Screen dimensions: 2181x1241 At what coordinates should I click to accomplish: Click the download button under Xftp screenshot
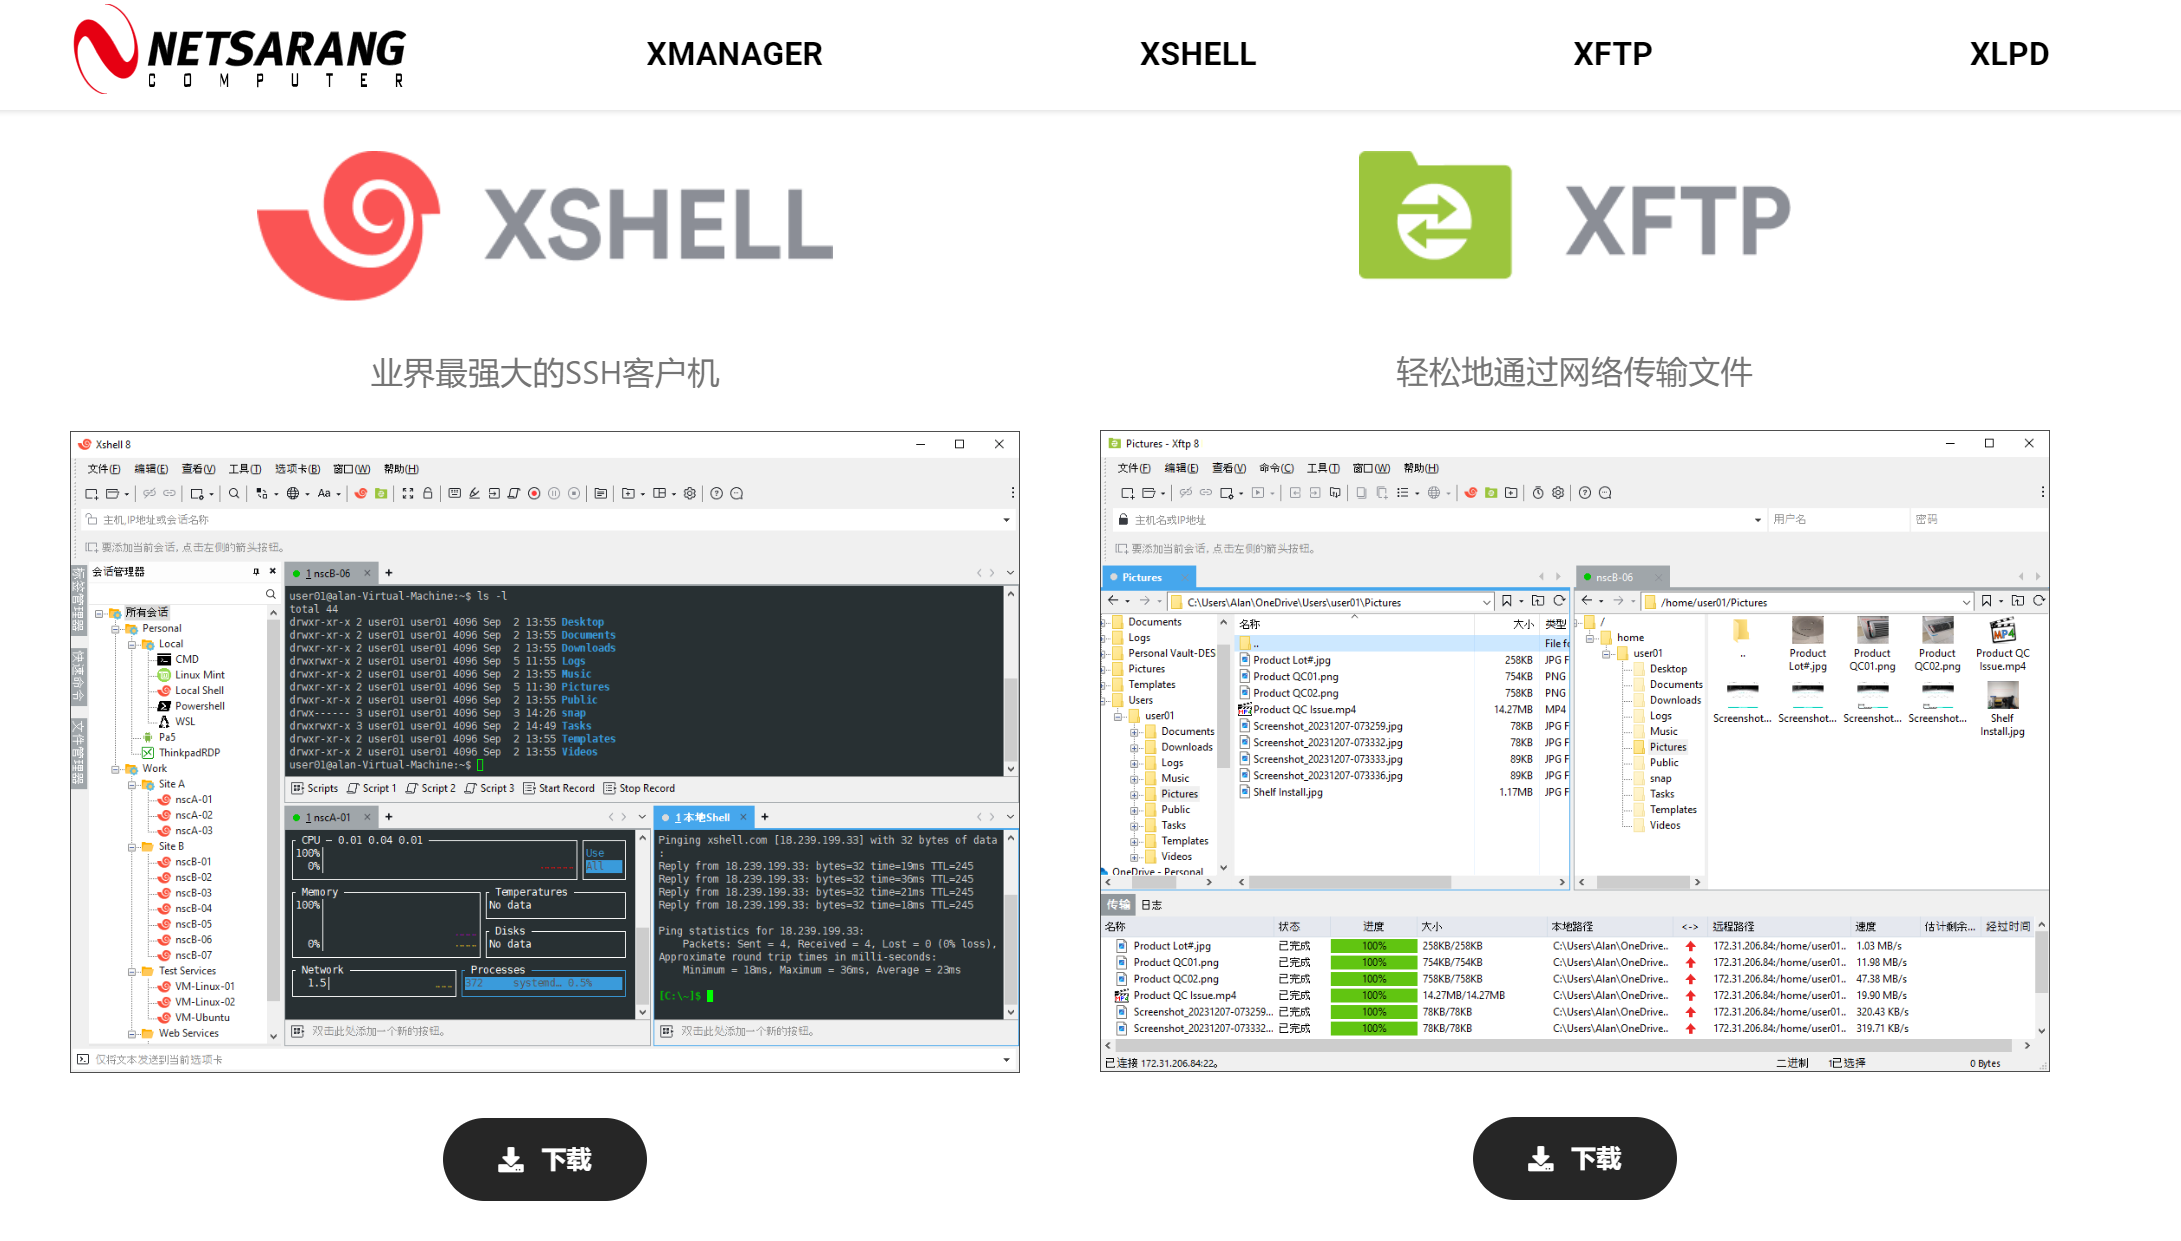tap(1574, 1158)
